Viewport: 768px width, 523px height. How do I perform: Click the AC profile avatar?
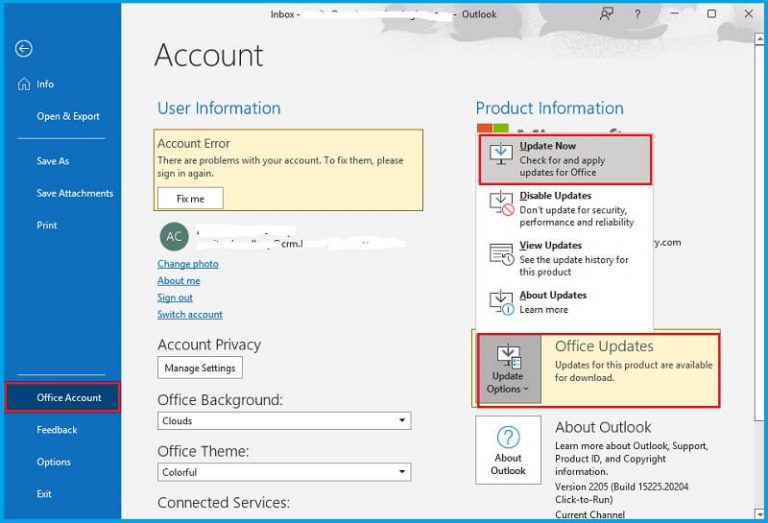pos(174,237)
